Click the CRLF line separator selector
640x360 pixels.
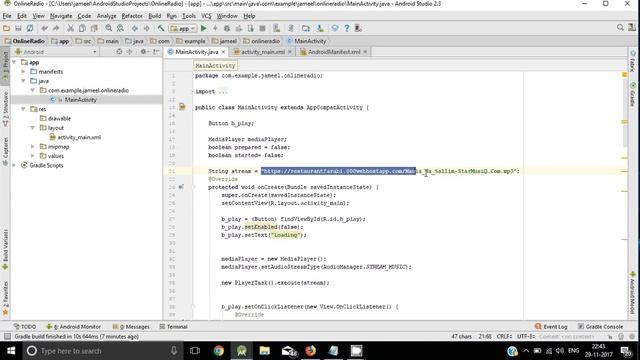(504, 336)
